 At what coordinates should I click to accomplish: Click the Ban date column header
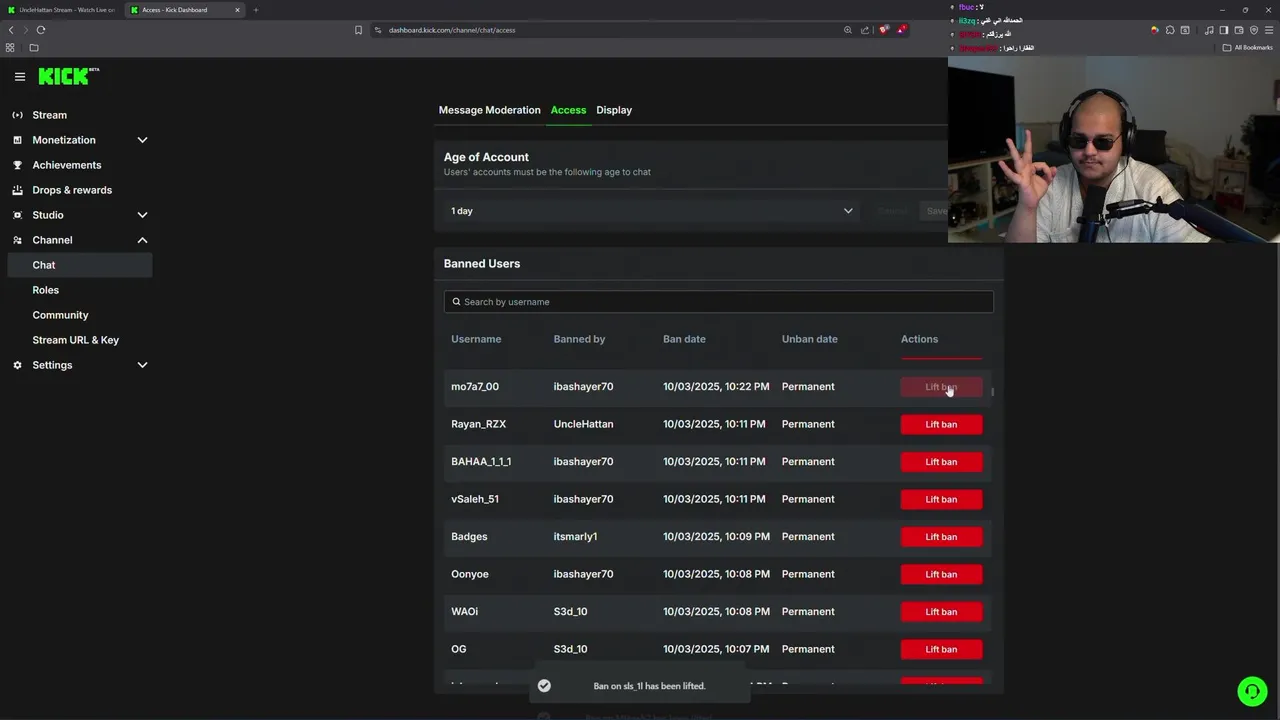684,339
